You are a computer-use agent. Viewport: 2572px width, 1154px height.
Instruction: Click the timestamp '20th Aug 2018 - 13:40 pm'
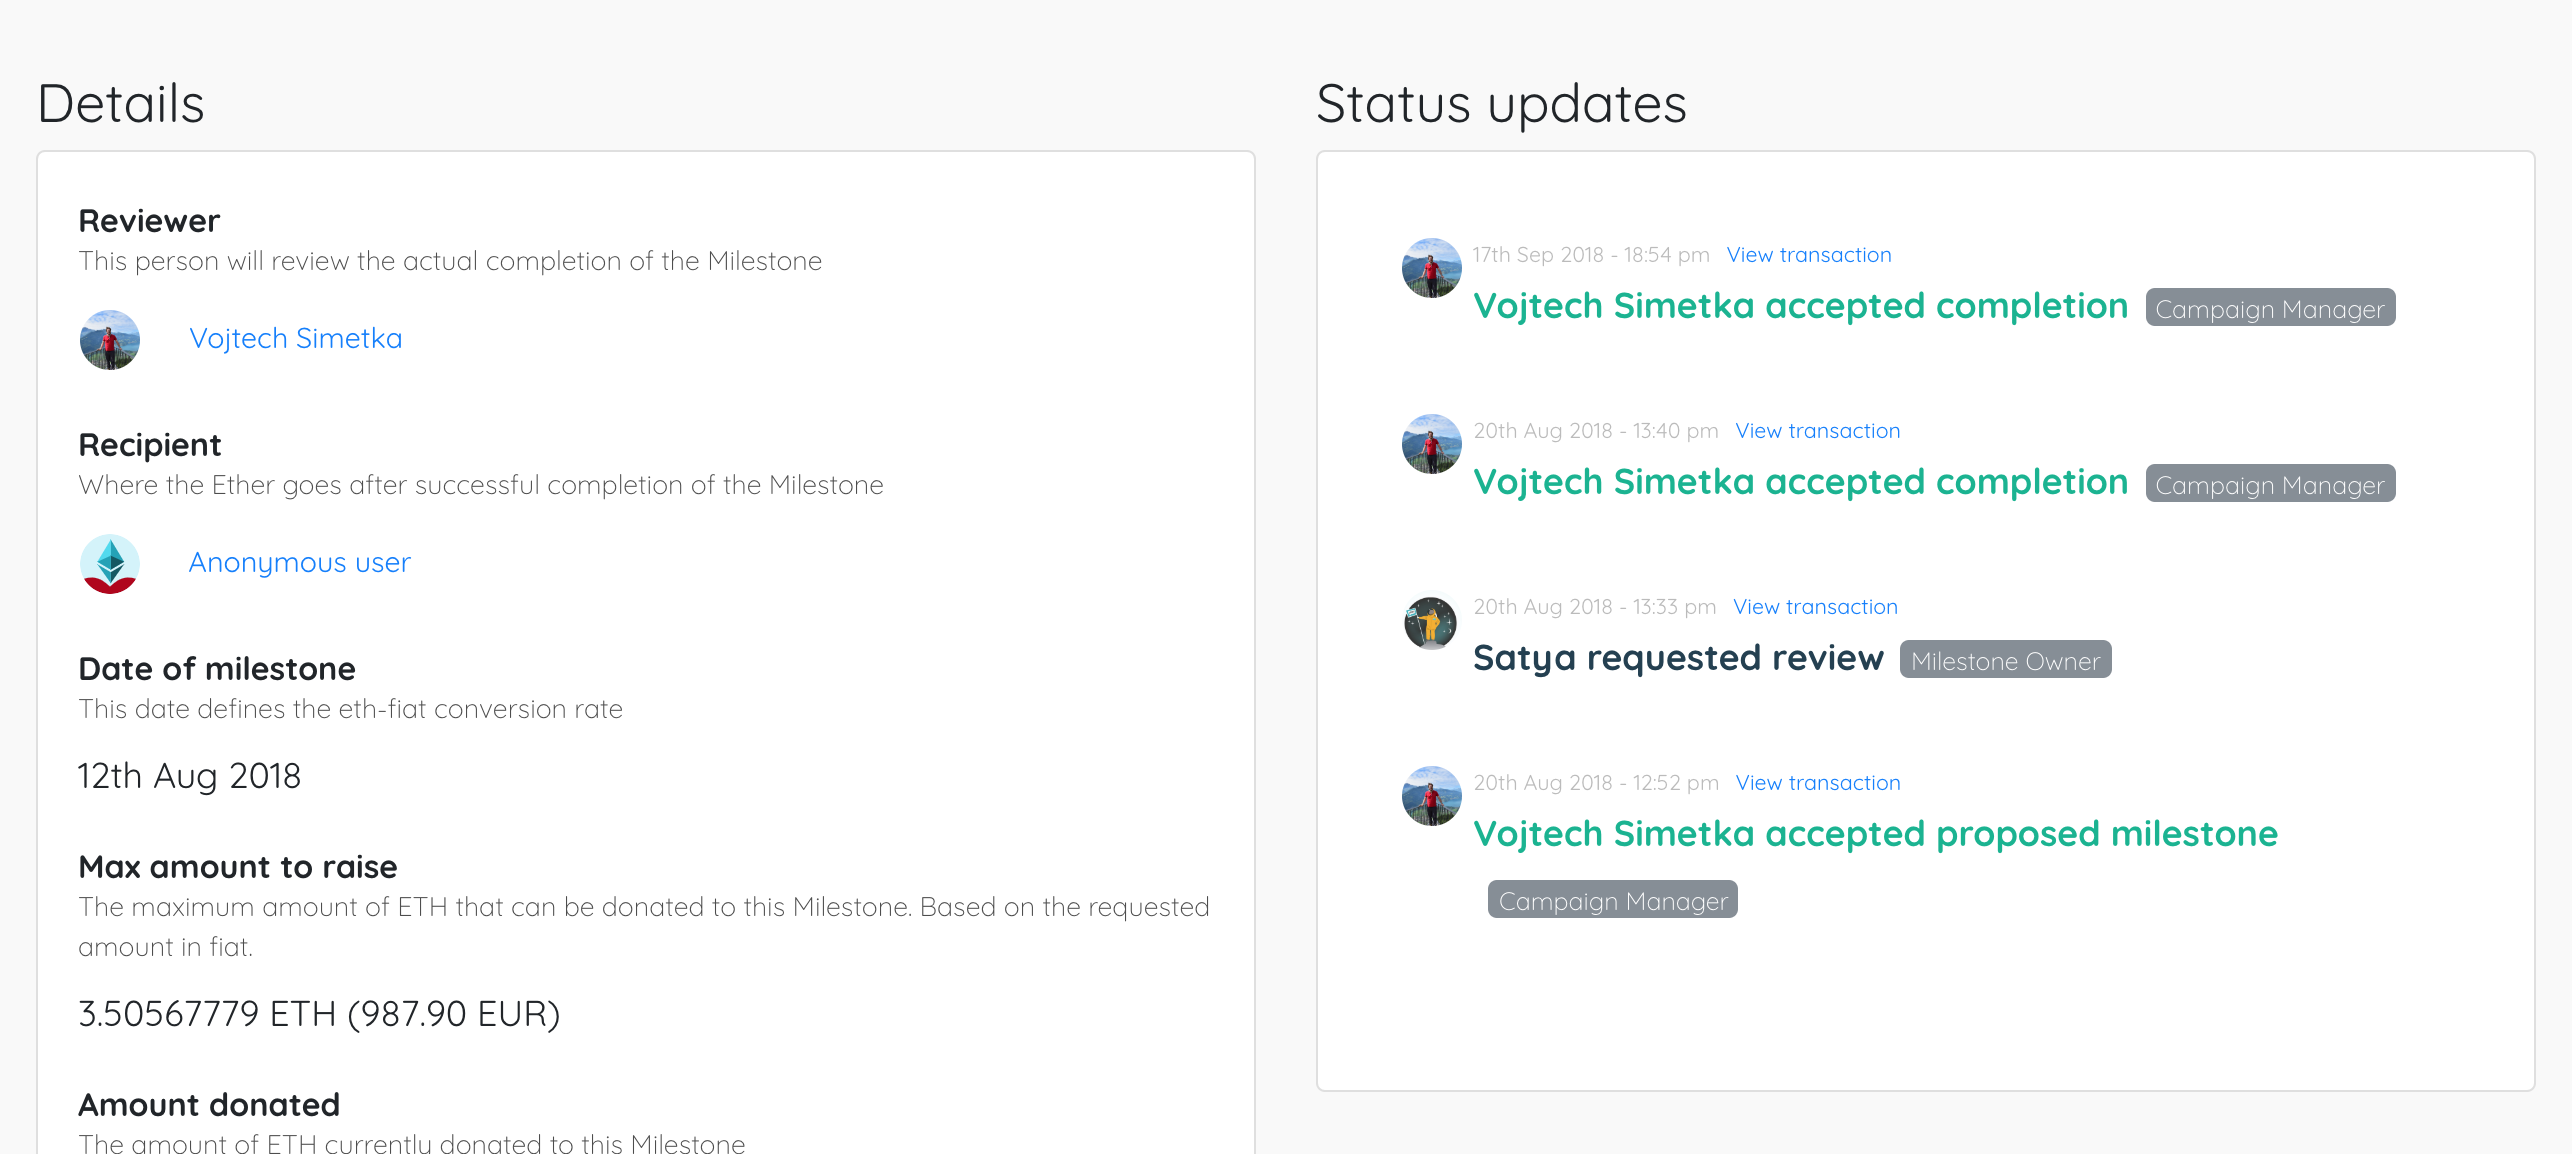tap(1596, 431)
